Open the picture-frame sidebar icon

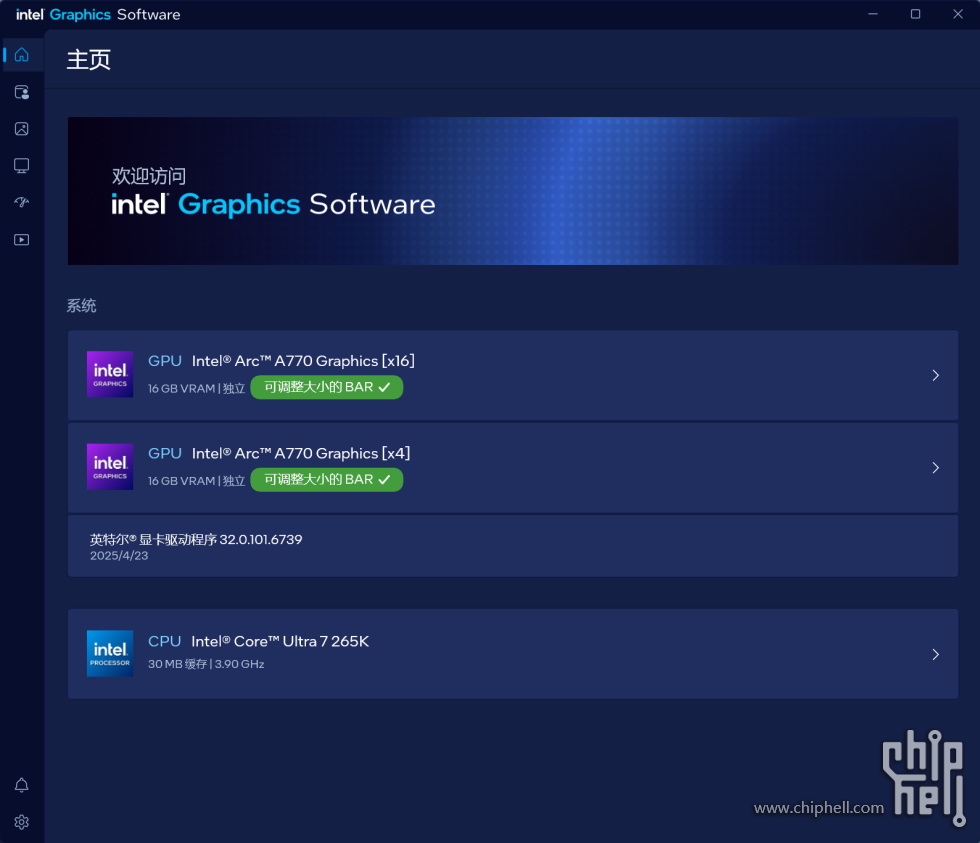[x=22, y=129]
